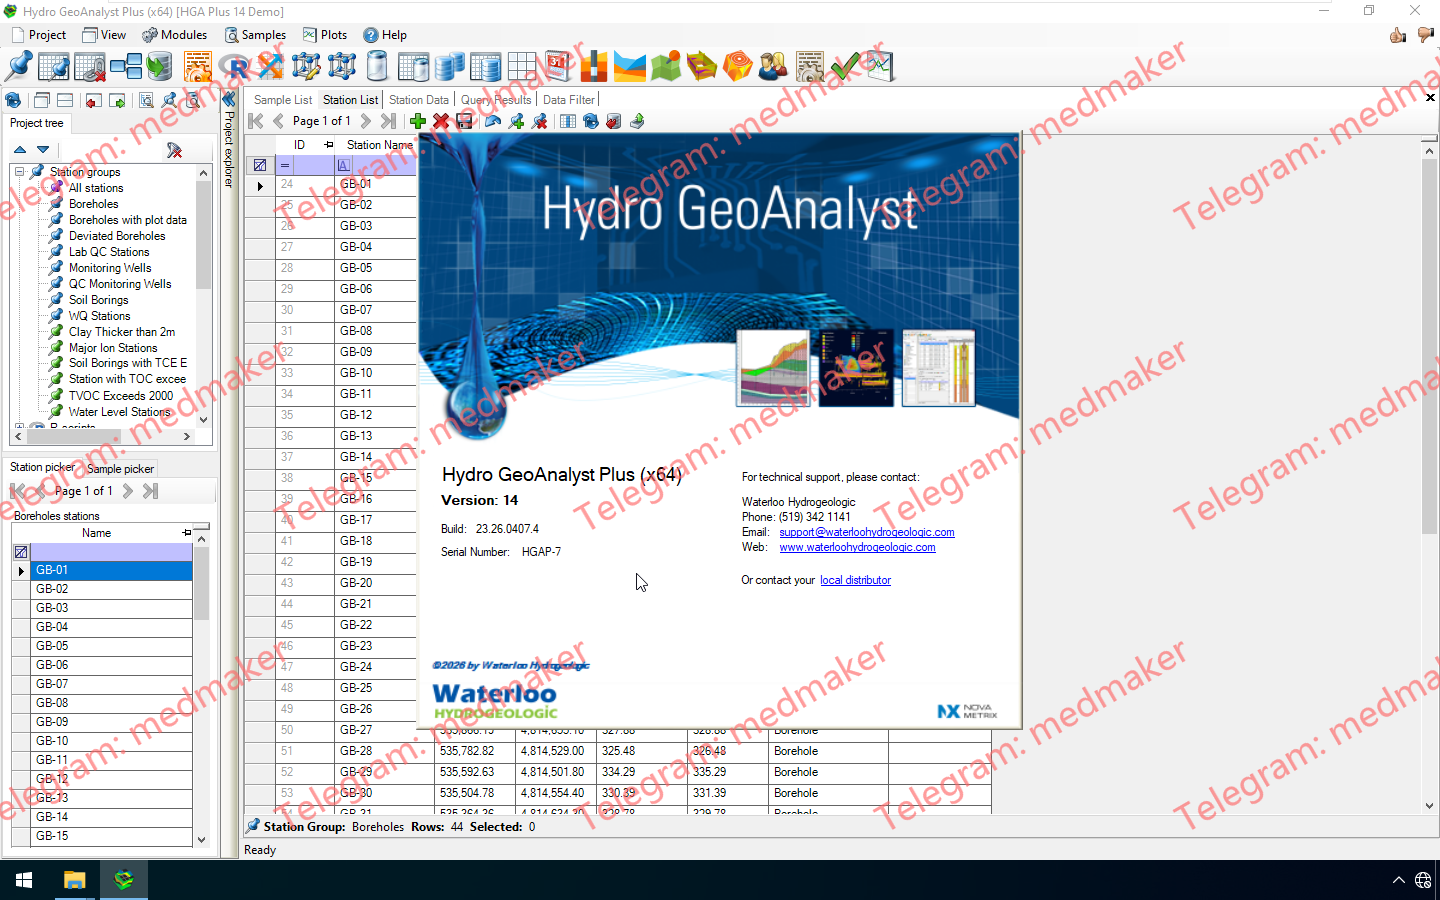1440x900 pixels.
Task: Click the green plus add station icon
Action: 418,121
